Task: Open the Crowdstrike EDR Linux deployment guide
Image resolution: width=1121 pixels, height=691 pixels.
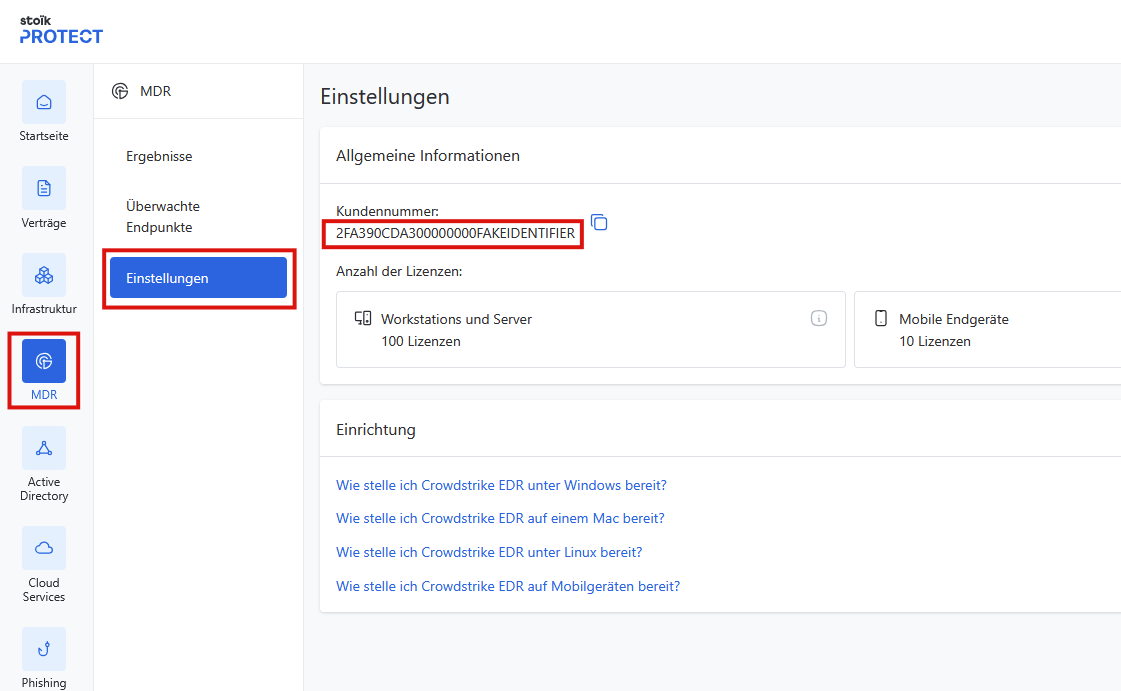Action: [x=489, y=552]
